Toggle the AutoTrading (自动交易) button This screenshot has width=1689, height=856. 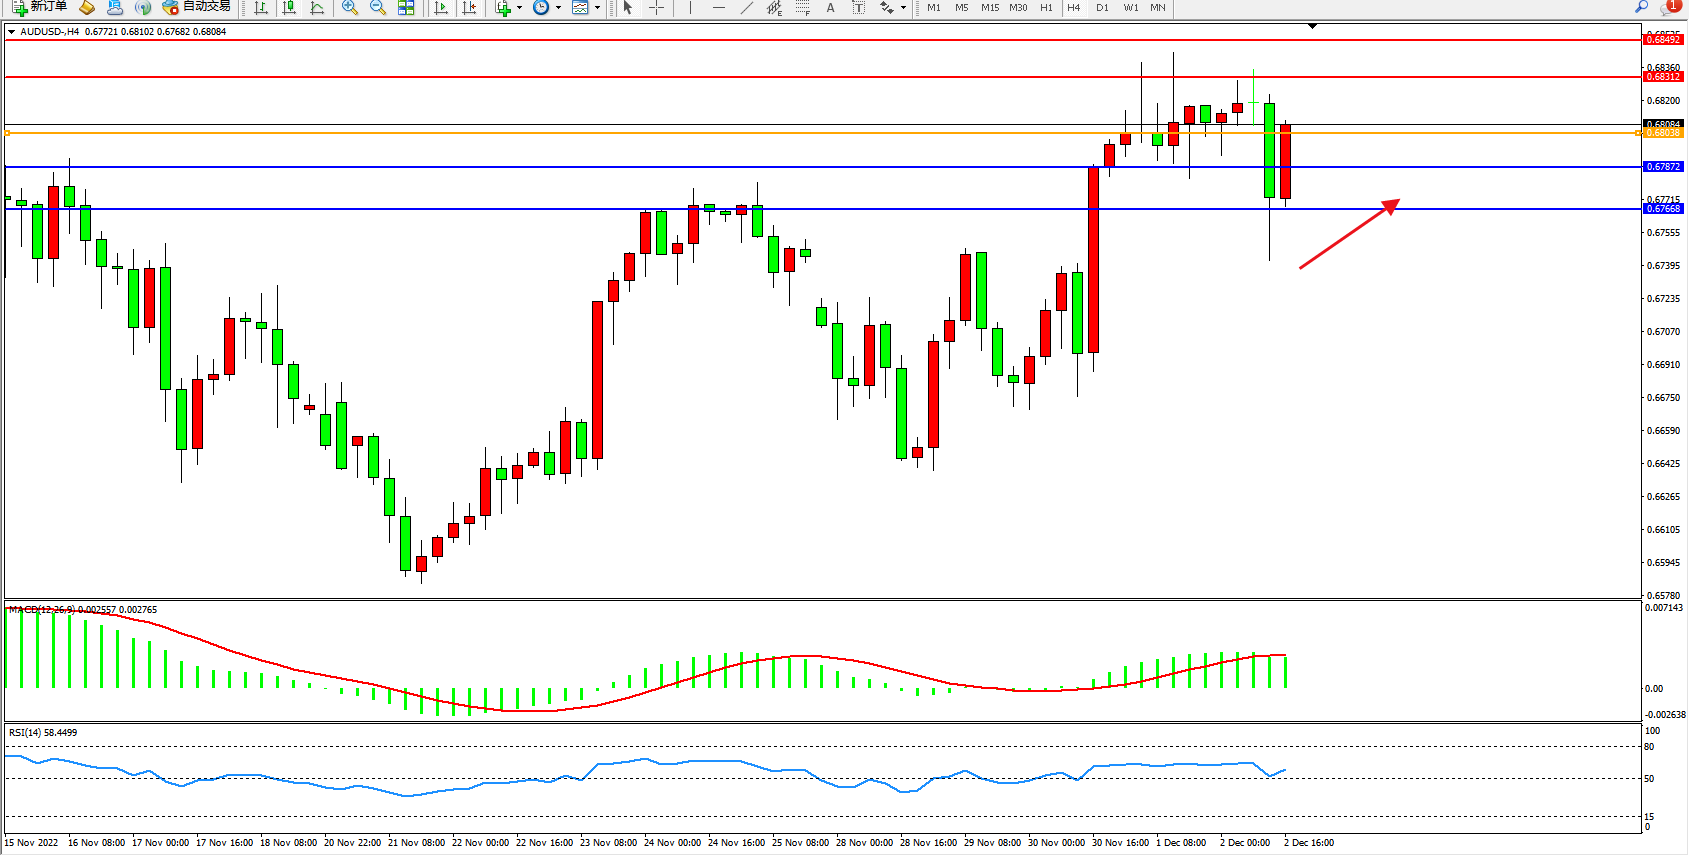pyautogui.click(x=196, y=7)
